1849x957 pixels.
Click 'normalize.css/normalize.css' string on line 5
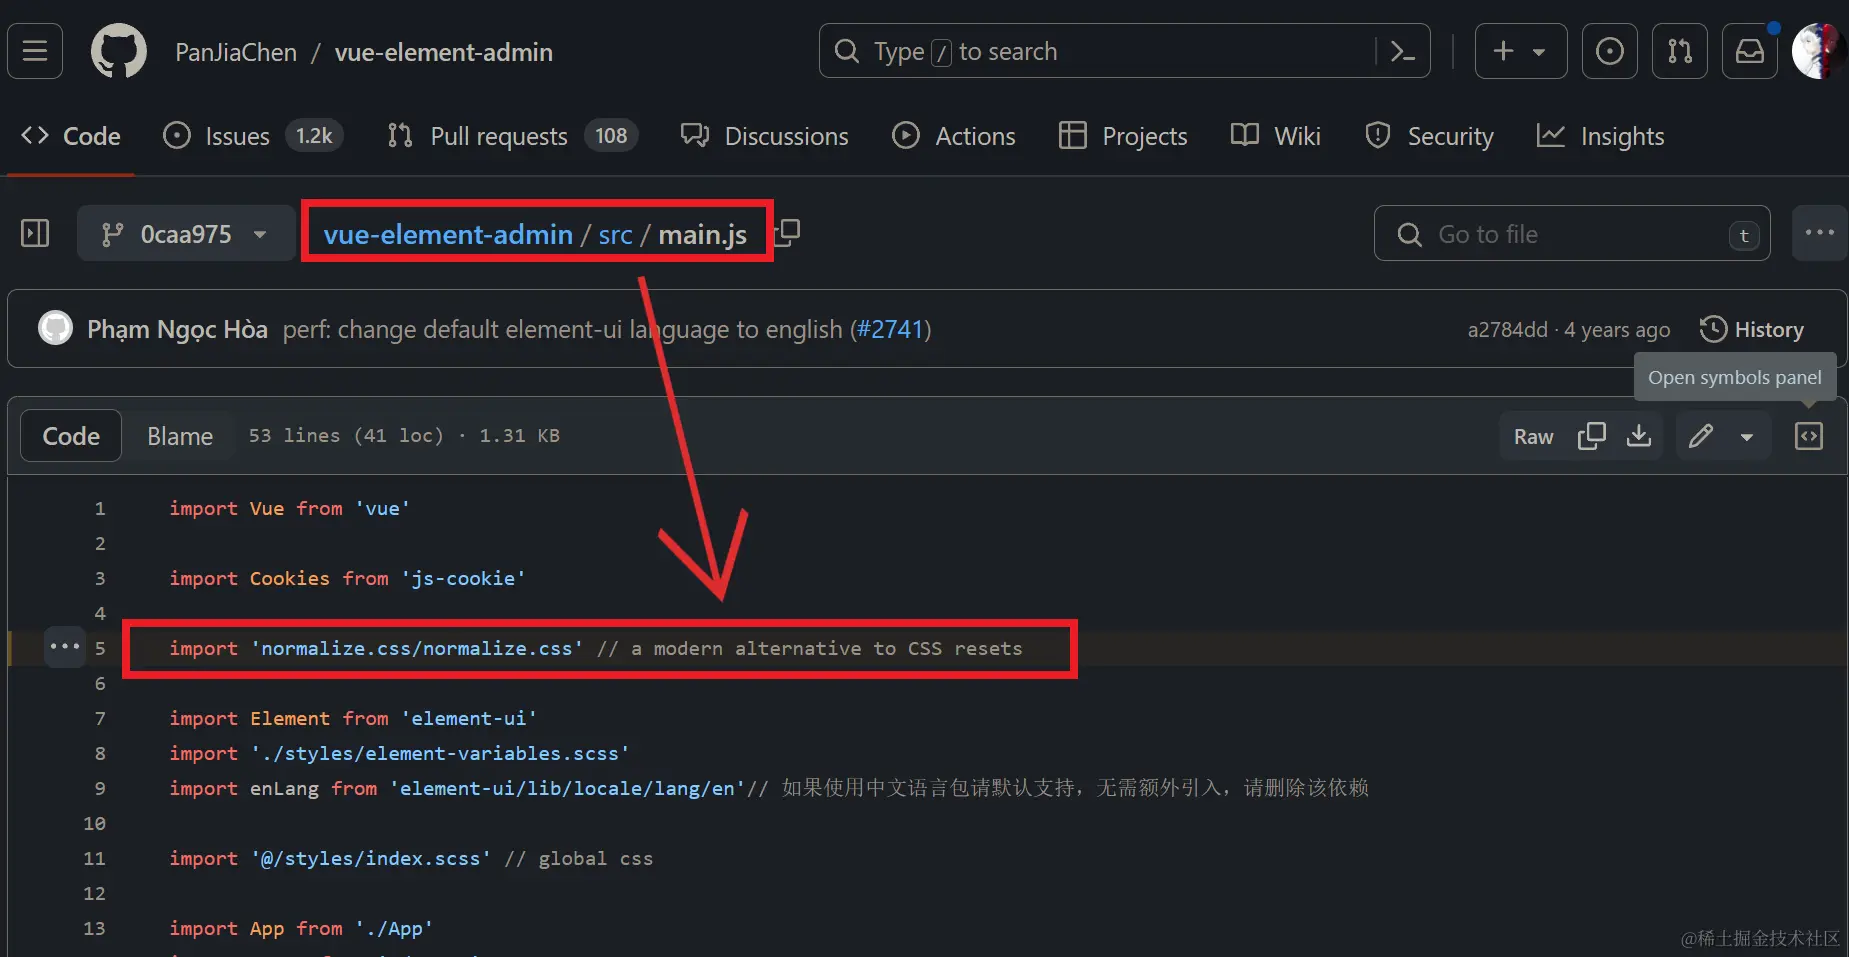pyautogui.click(x=416, y=648)
